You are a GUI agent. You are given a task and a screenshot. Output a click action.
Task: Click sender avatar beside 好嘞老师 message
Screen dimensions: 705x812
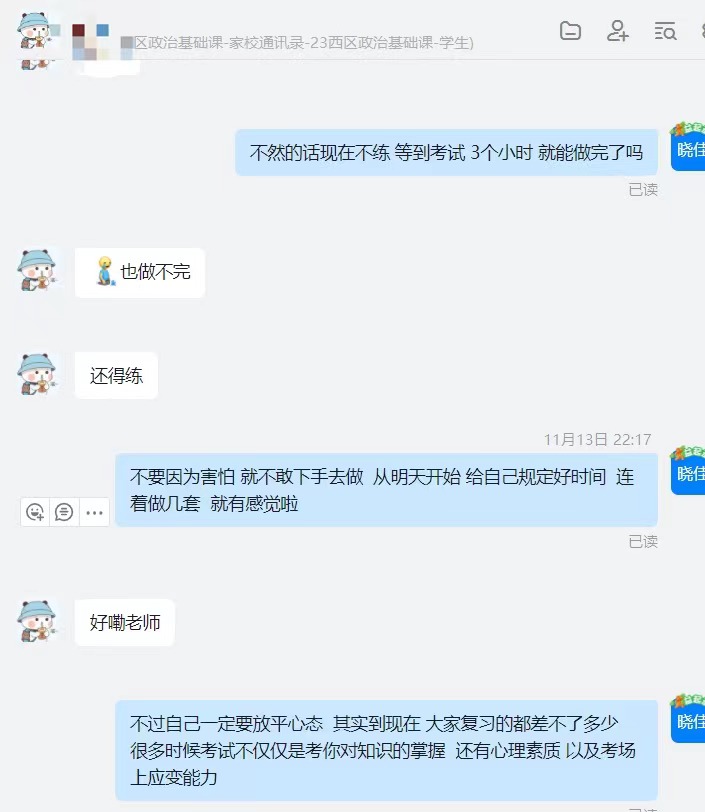pyautogui.click(x=37, y=621)
